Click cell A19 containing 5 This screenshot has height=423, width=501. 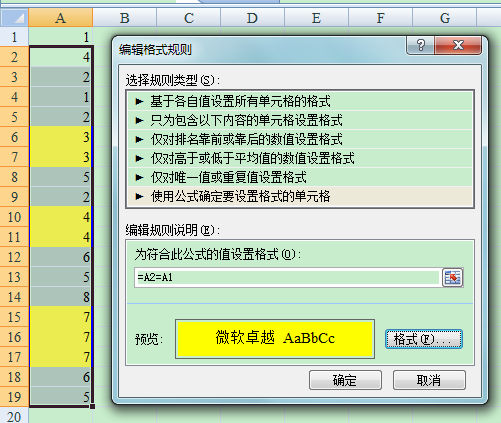[60, 397]
